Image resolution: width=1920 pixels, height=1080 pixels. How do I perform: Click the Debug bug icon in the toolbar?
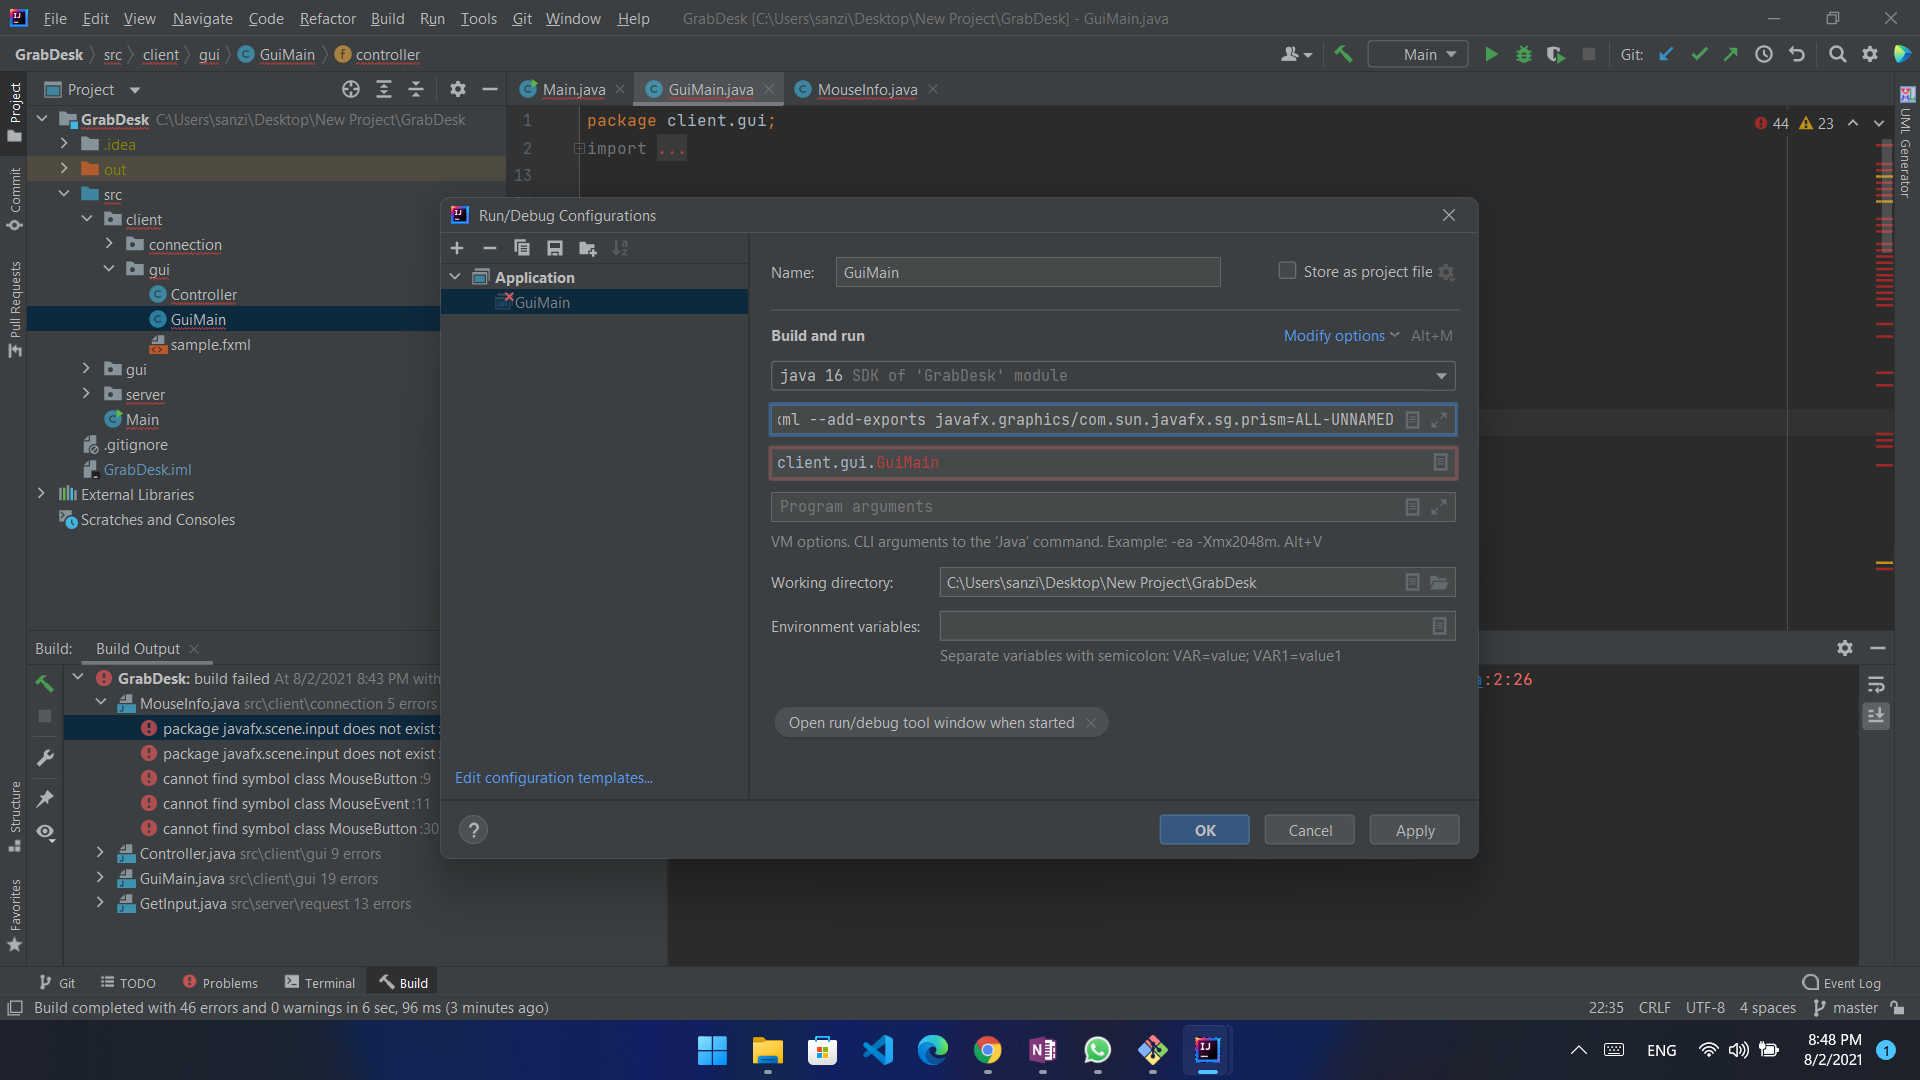coord(1523,54)
